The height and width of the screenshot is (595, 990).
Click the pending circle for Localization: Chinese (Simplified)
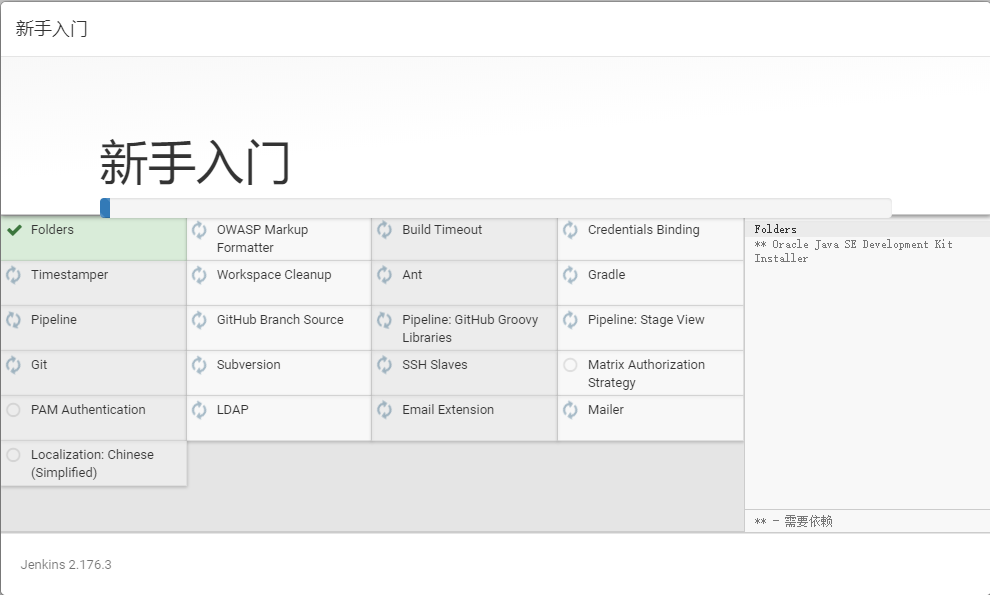click(14, 455)
